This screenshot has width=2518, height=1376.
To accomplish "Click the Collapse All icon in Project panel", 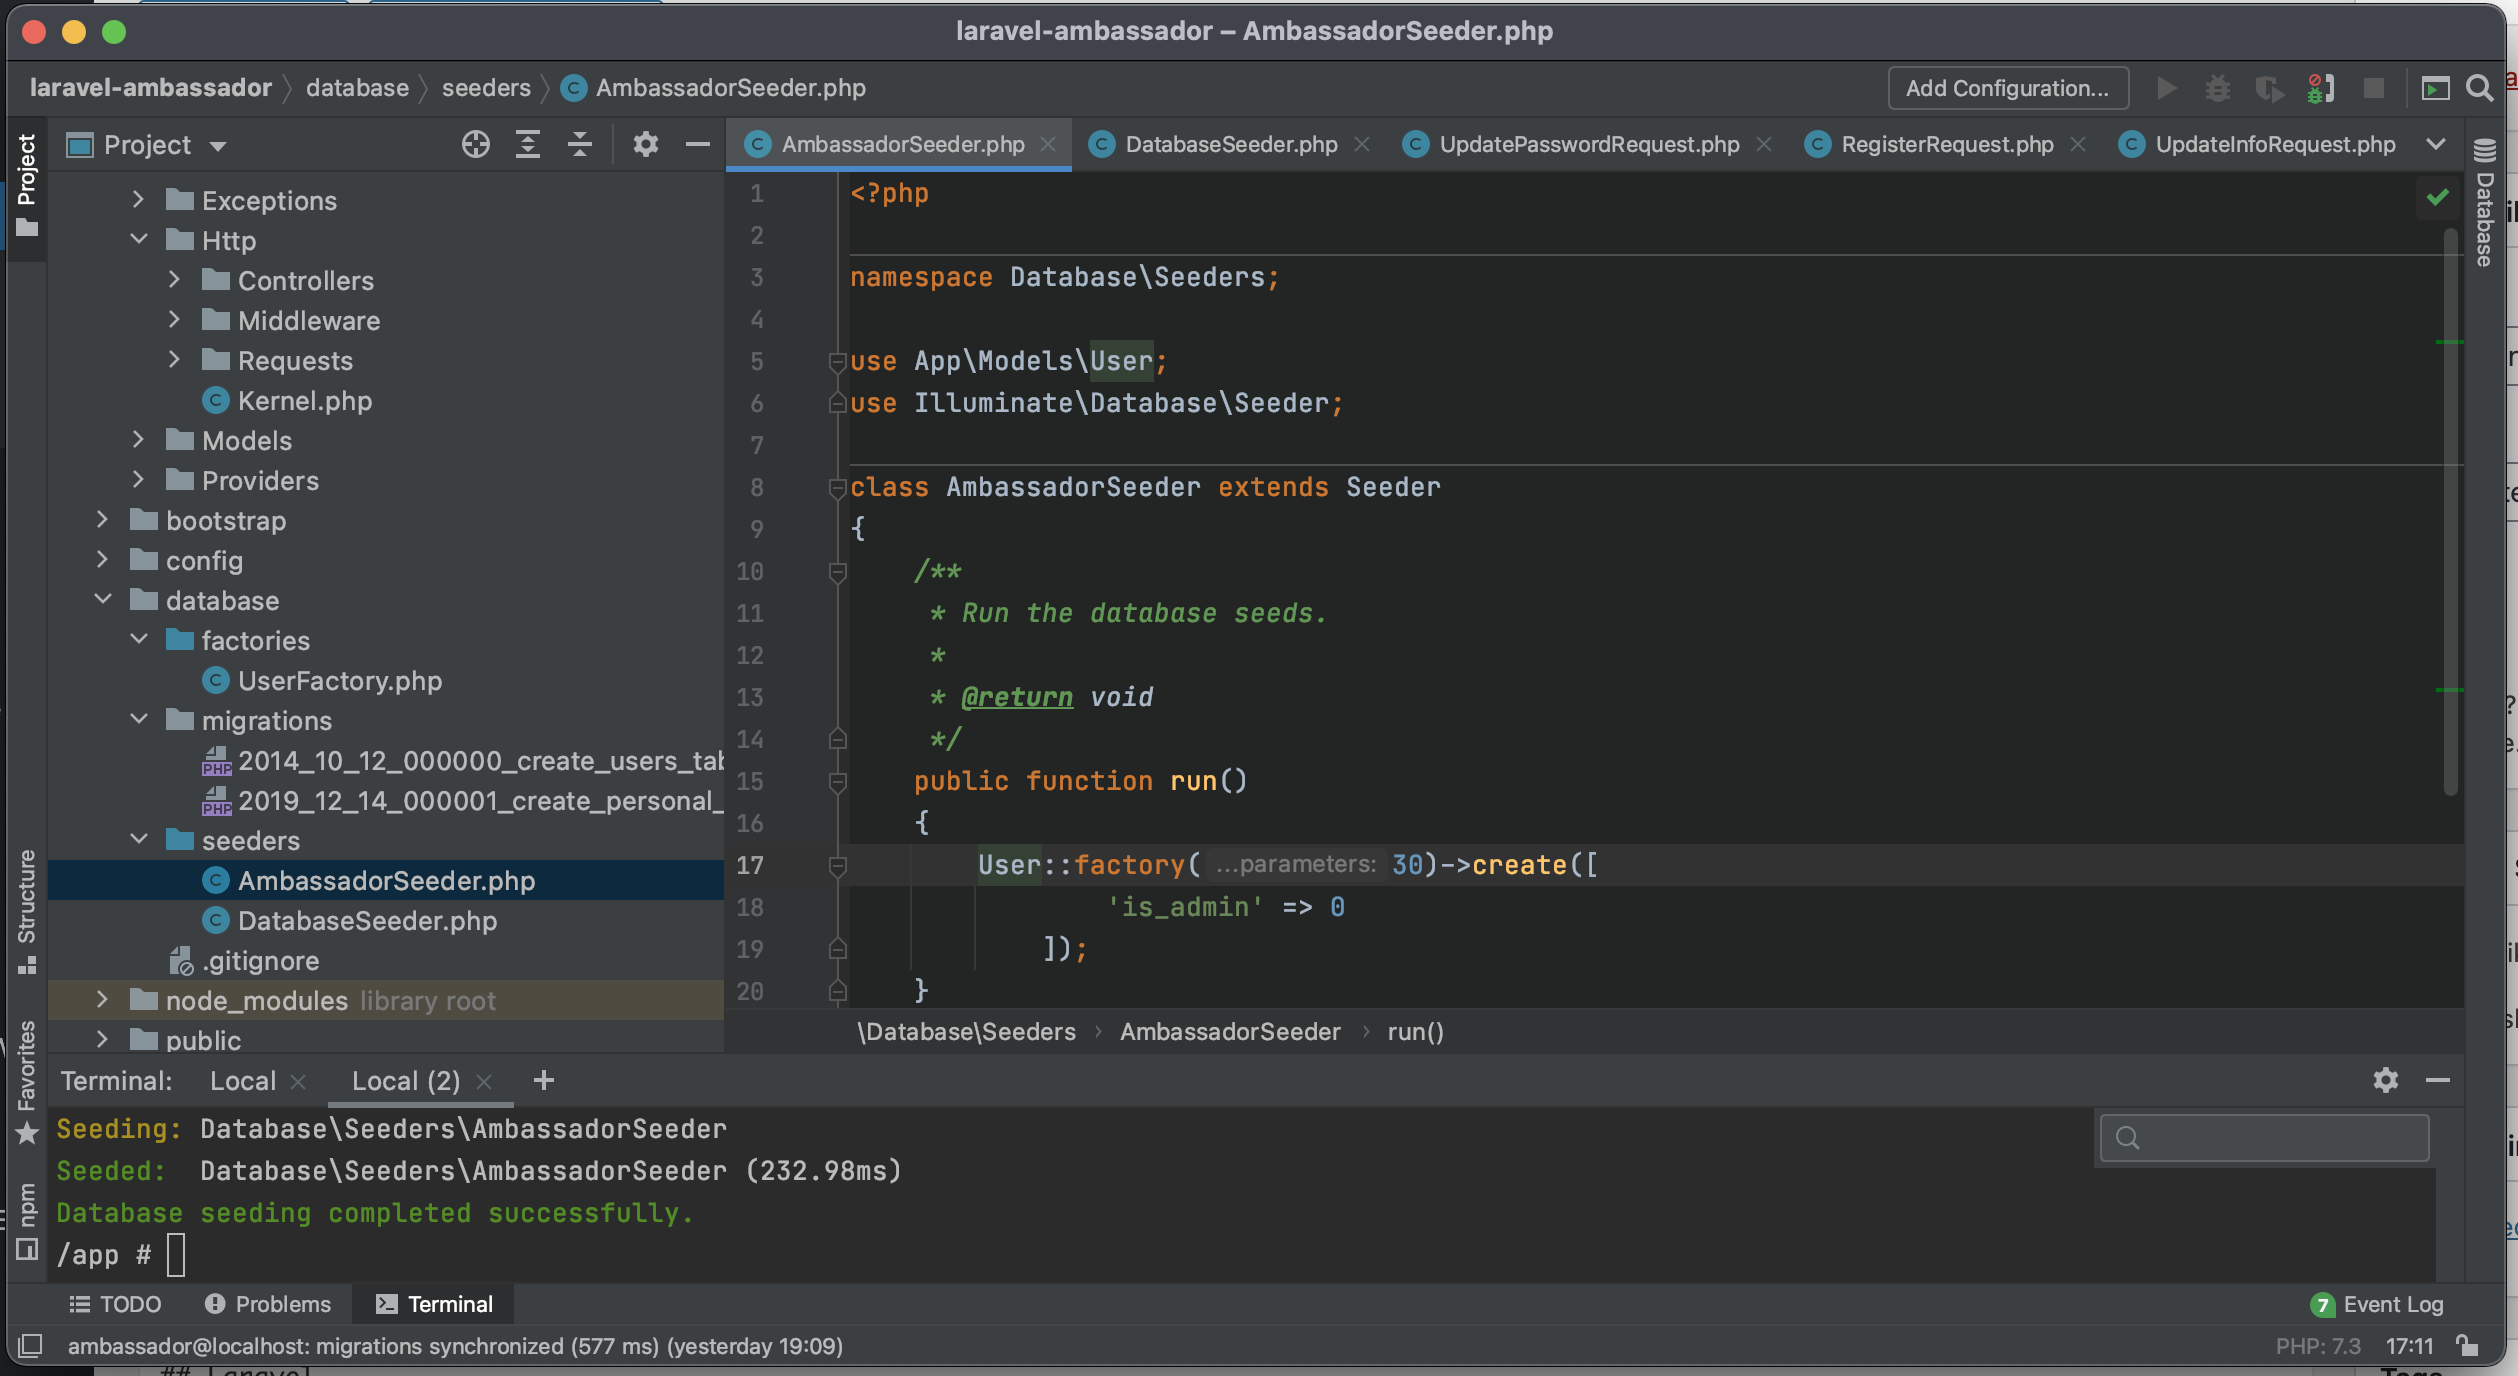I will point(580,145).
